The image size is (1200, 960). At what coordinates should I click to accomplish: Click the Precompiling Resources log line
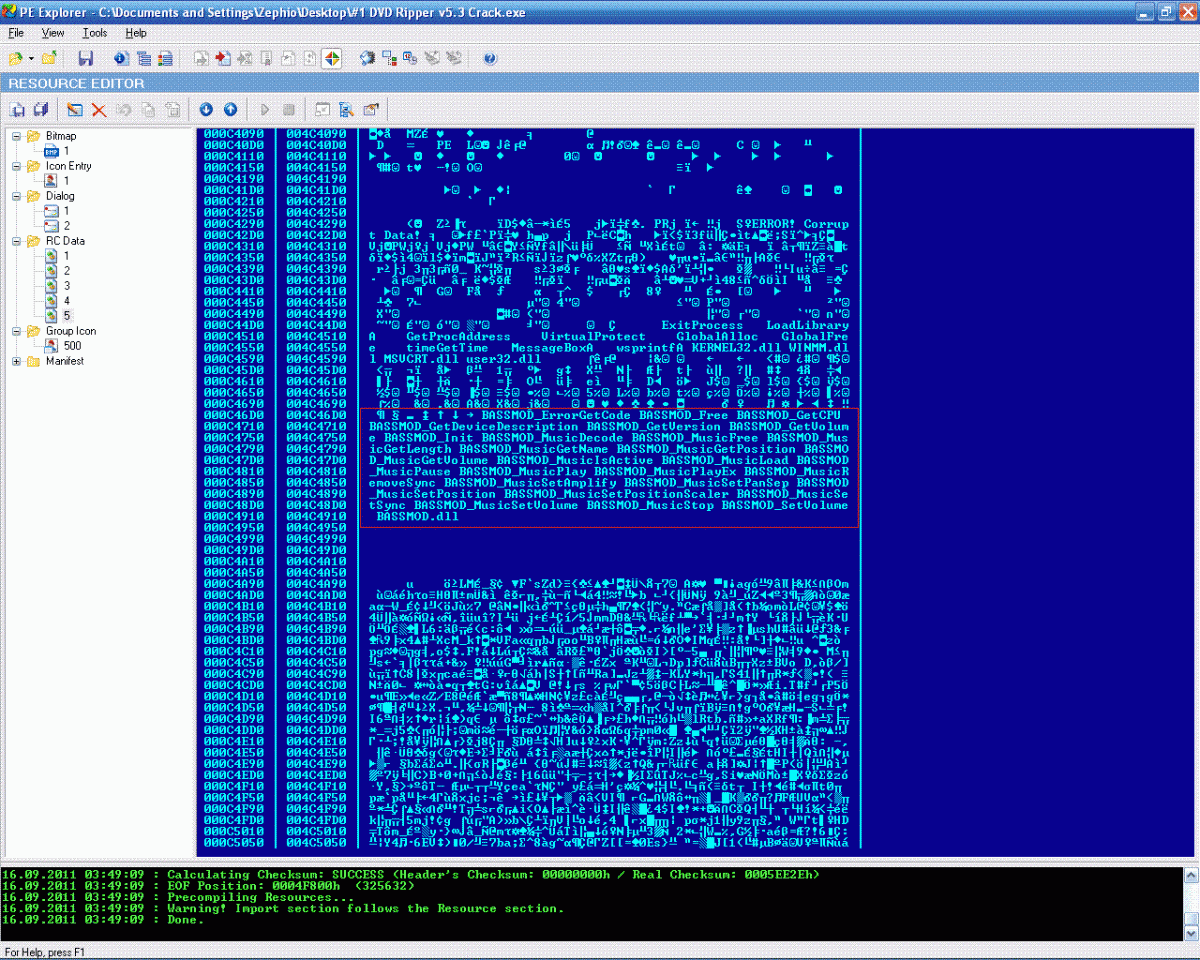(177, 897)
